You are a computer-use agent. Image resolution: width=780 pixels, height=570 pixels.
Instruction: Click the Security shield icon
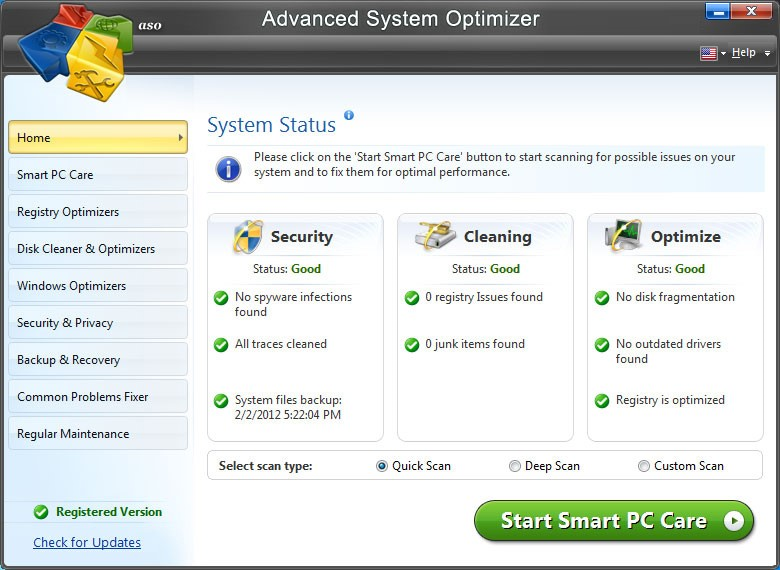(x=248, y=236)
